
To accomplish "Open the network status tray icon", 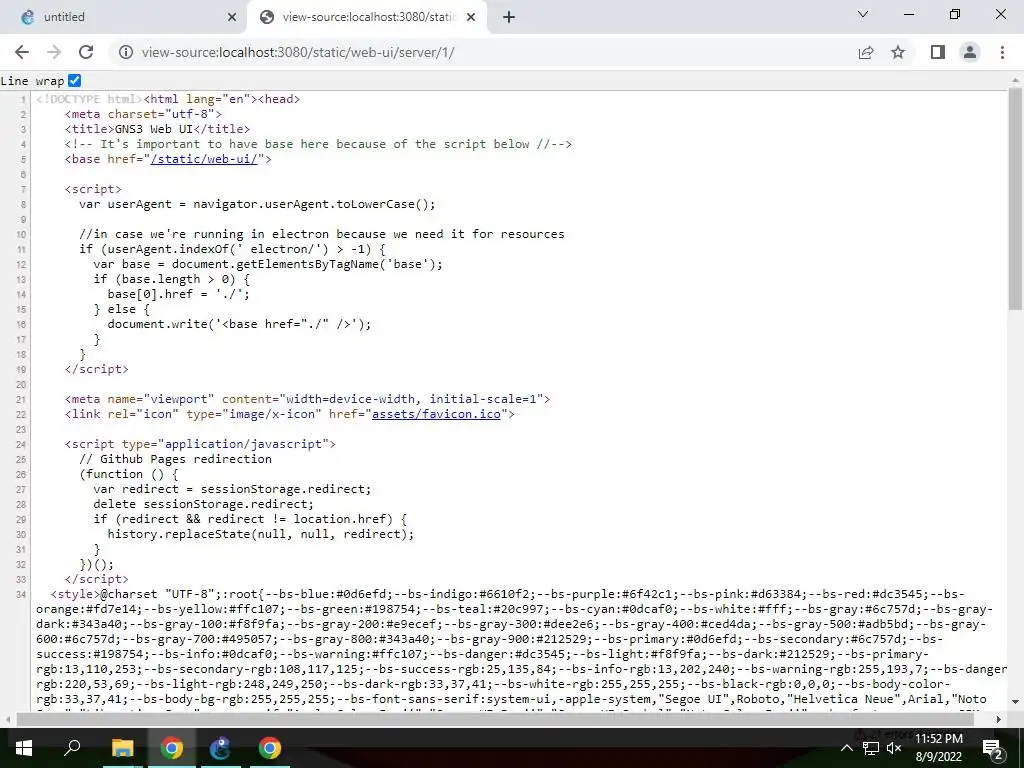I will click(x=871, y=748).
